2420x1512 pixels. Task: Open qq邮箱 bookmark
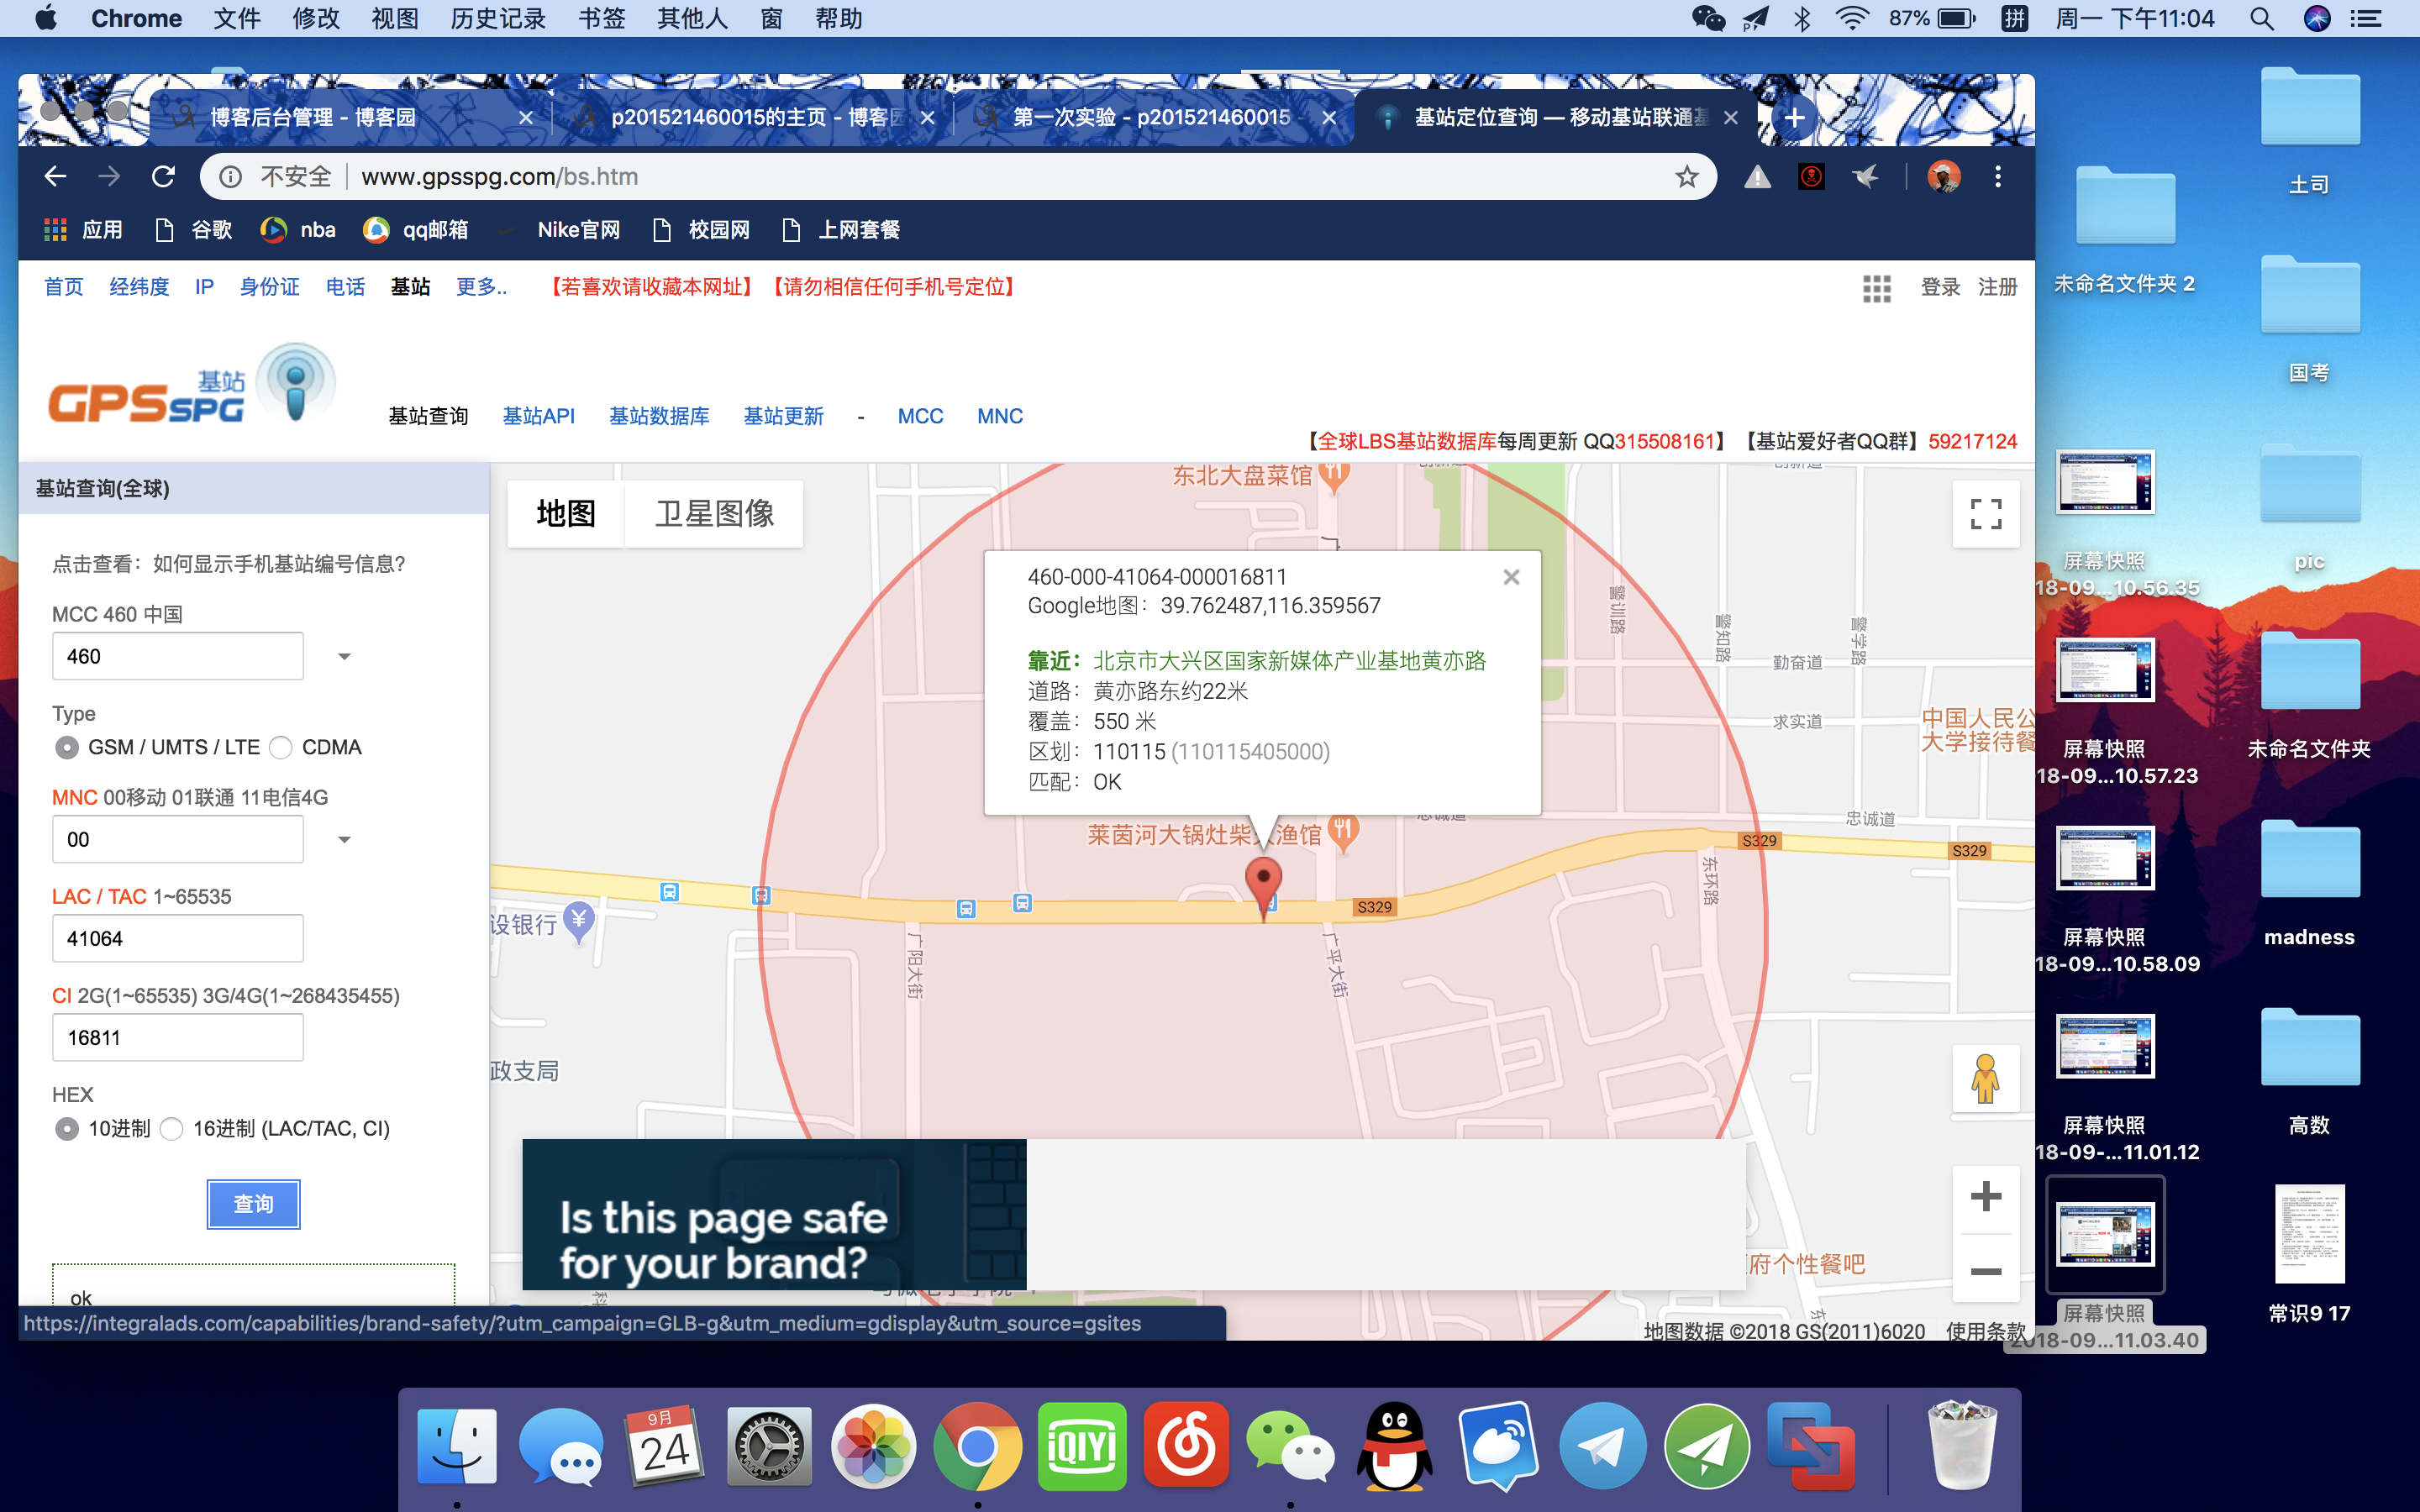click(x=416, y=230)
